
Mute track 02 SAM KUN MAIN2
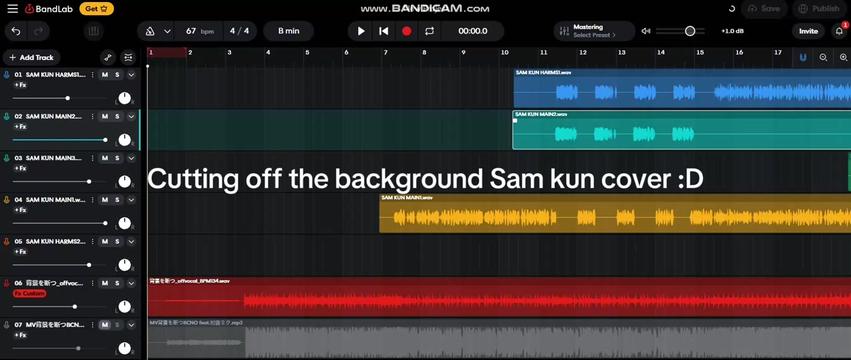click(104, 117)
